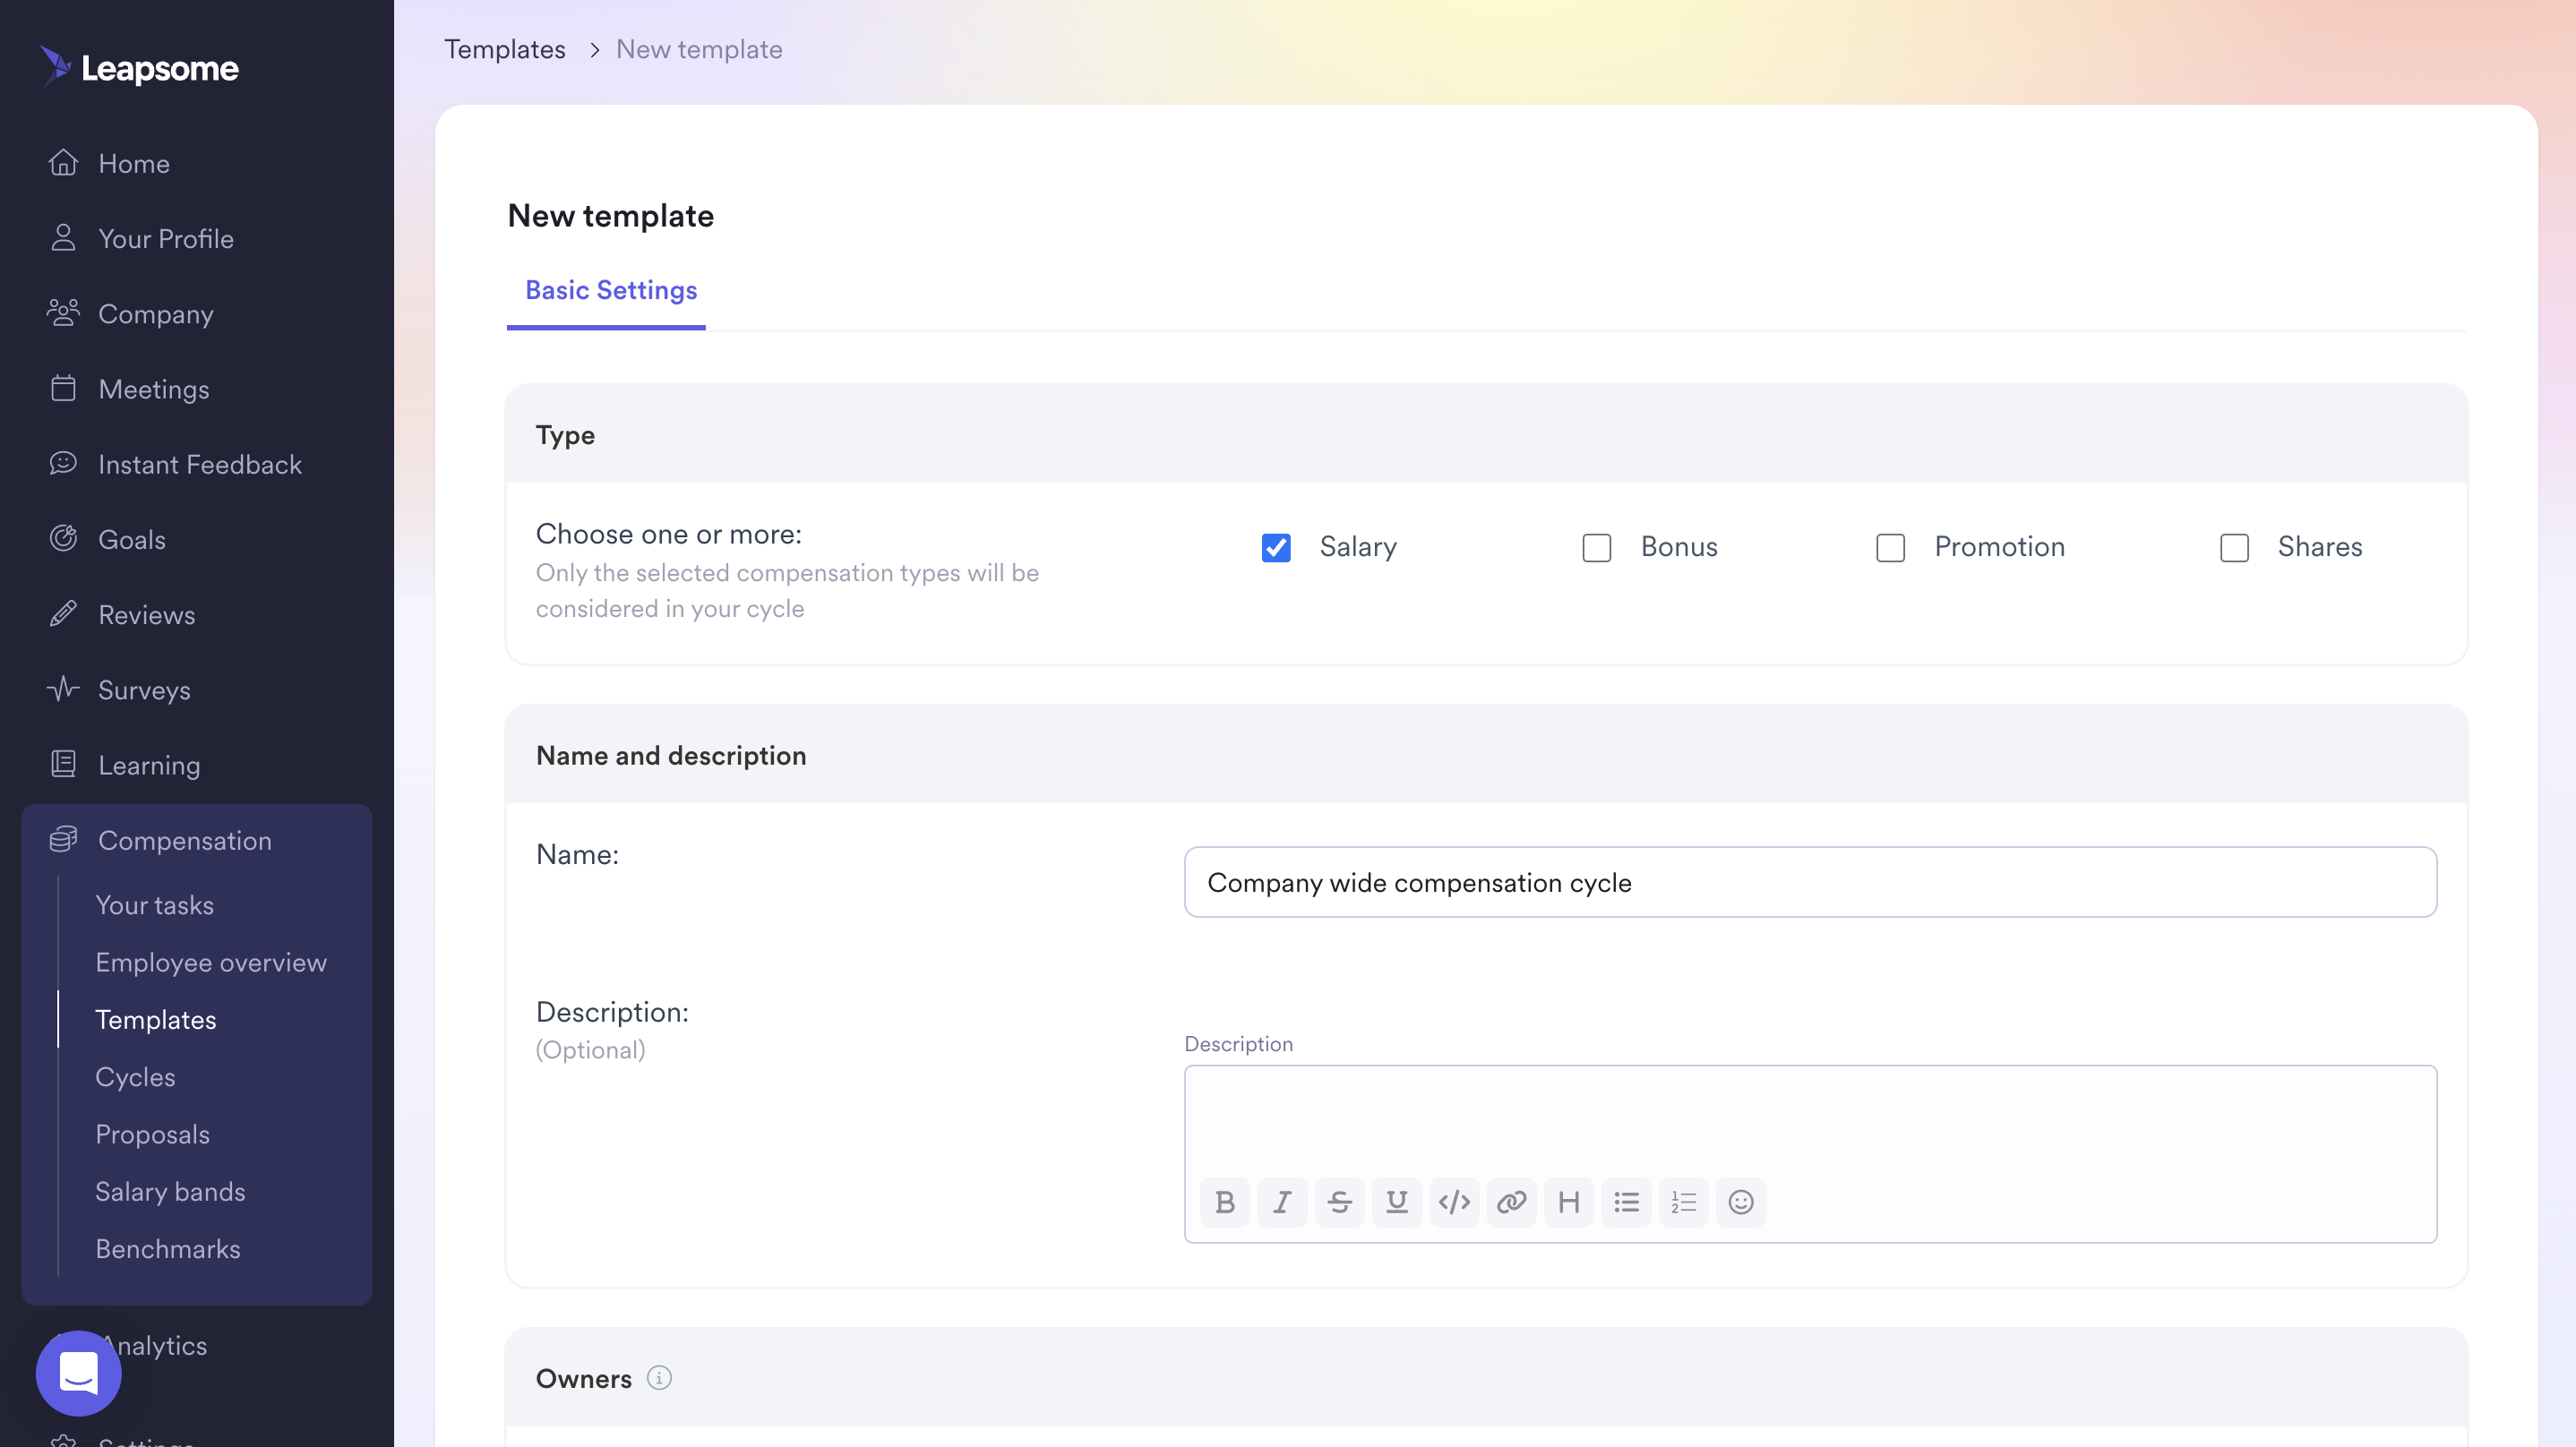This screenshot has width=2576, height=1447.
Task: Click the Meetings calendar icon
Action: [x=63, y=388]
